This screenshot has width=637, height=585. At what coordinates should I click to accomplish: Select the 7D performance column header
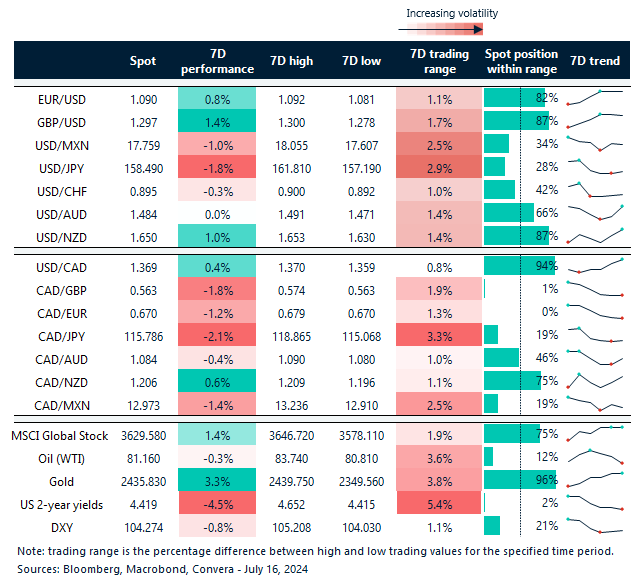coord(217,61)
